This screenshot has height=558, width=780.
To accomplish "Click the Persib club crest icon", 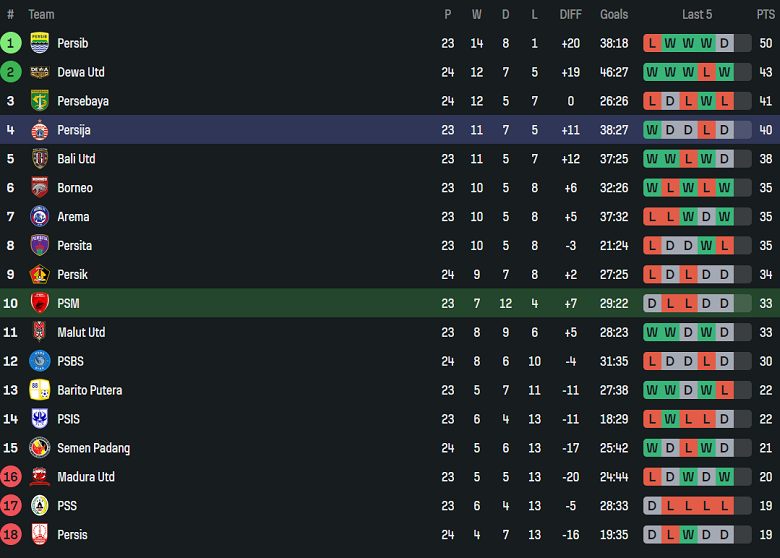I will click(40, 43).
